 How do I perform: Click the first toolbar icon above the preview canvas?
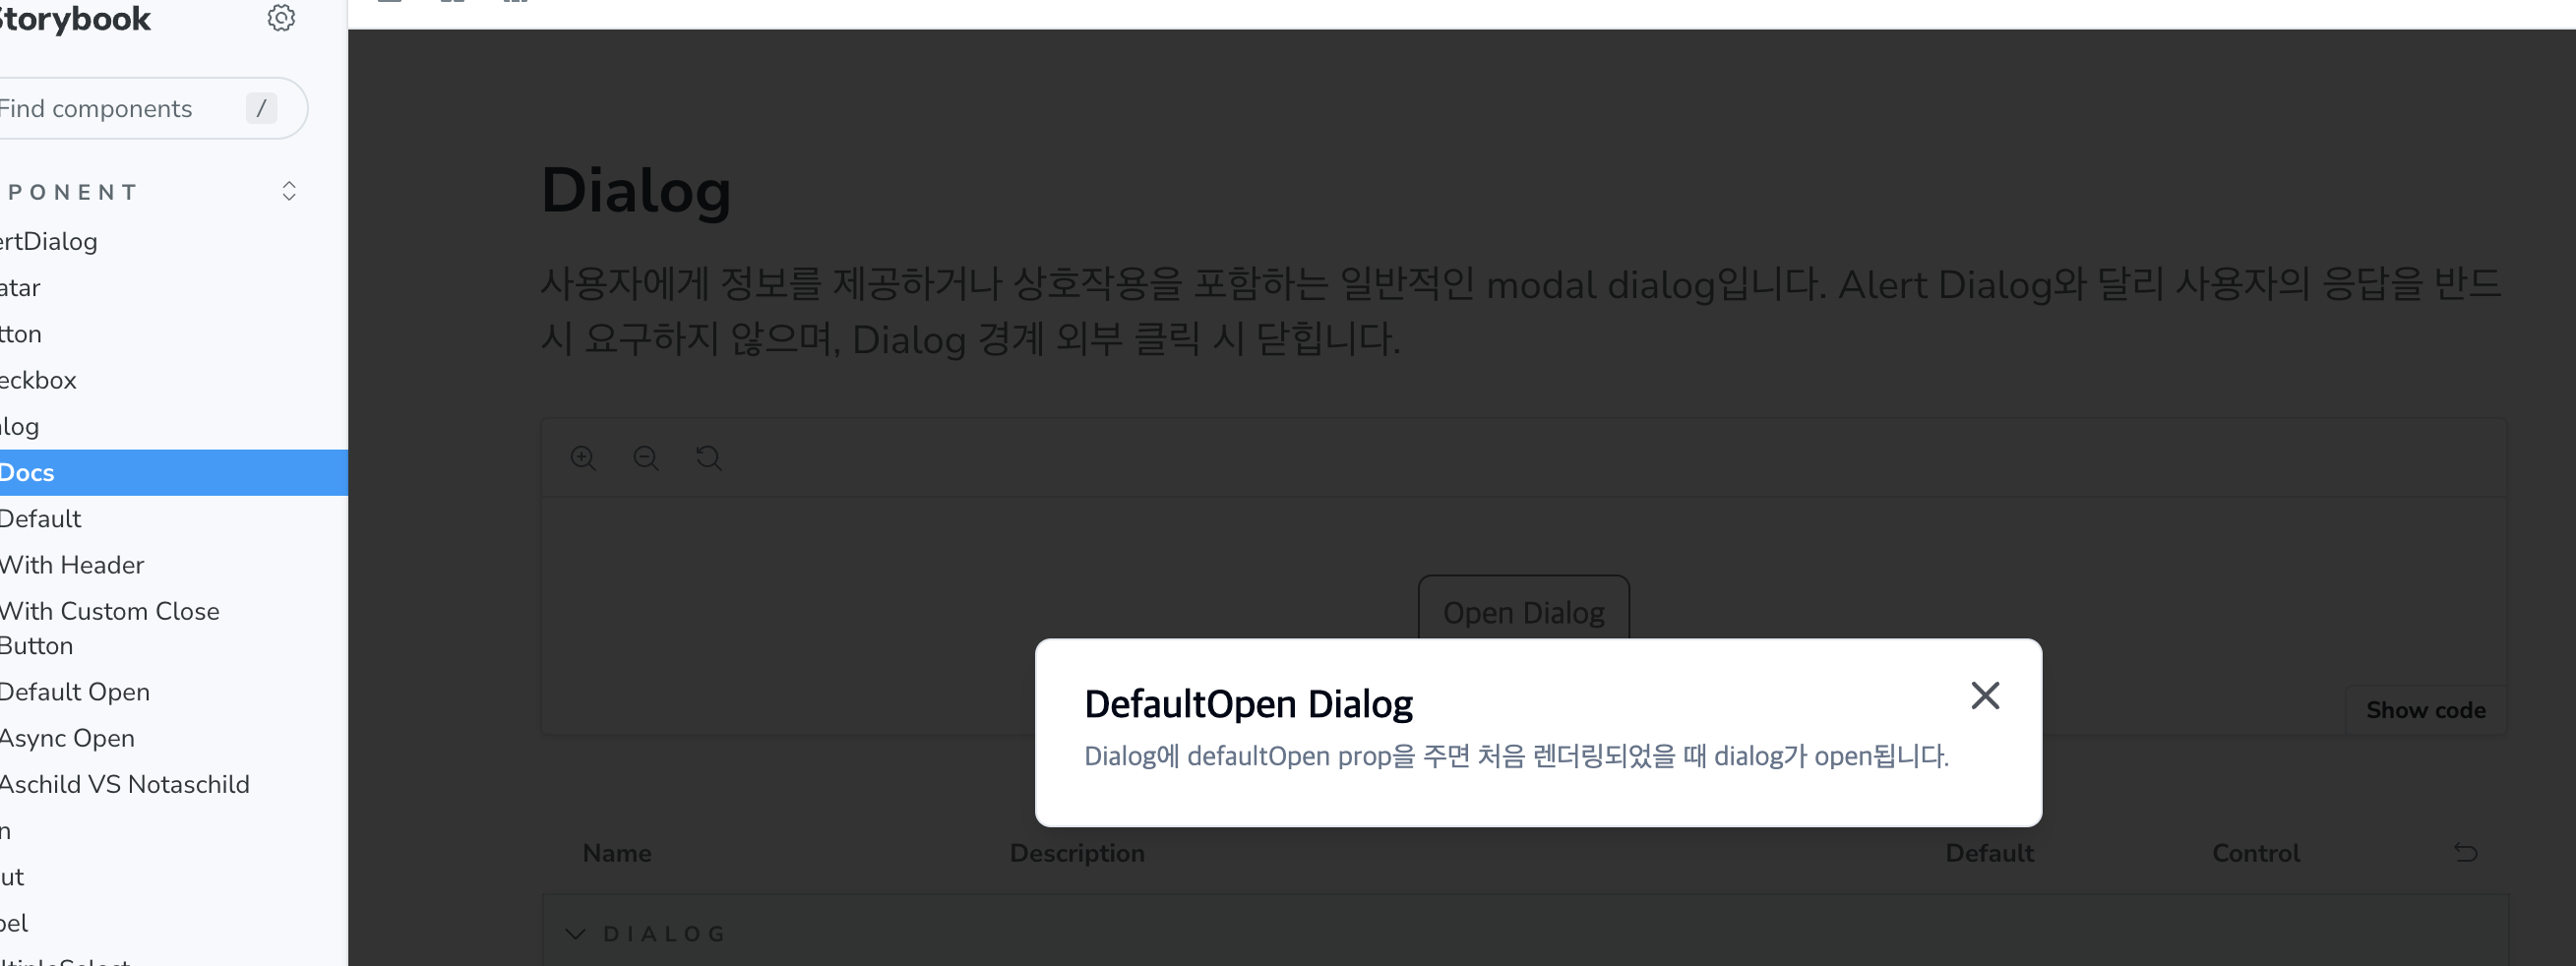[x=389, y=3]
